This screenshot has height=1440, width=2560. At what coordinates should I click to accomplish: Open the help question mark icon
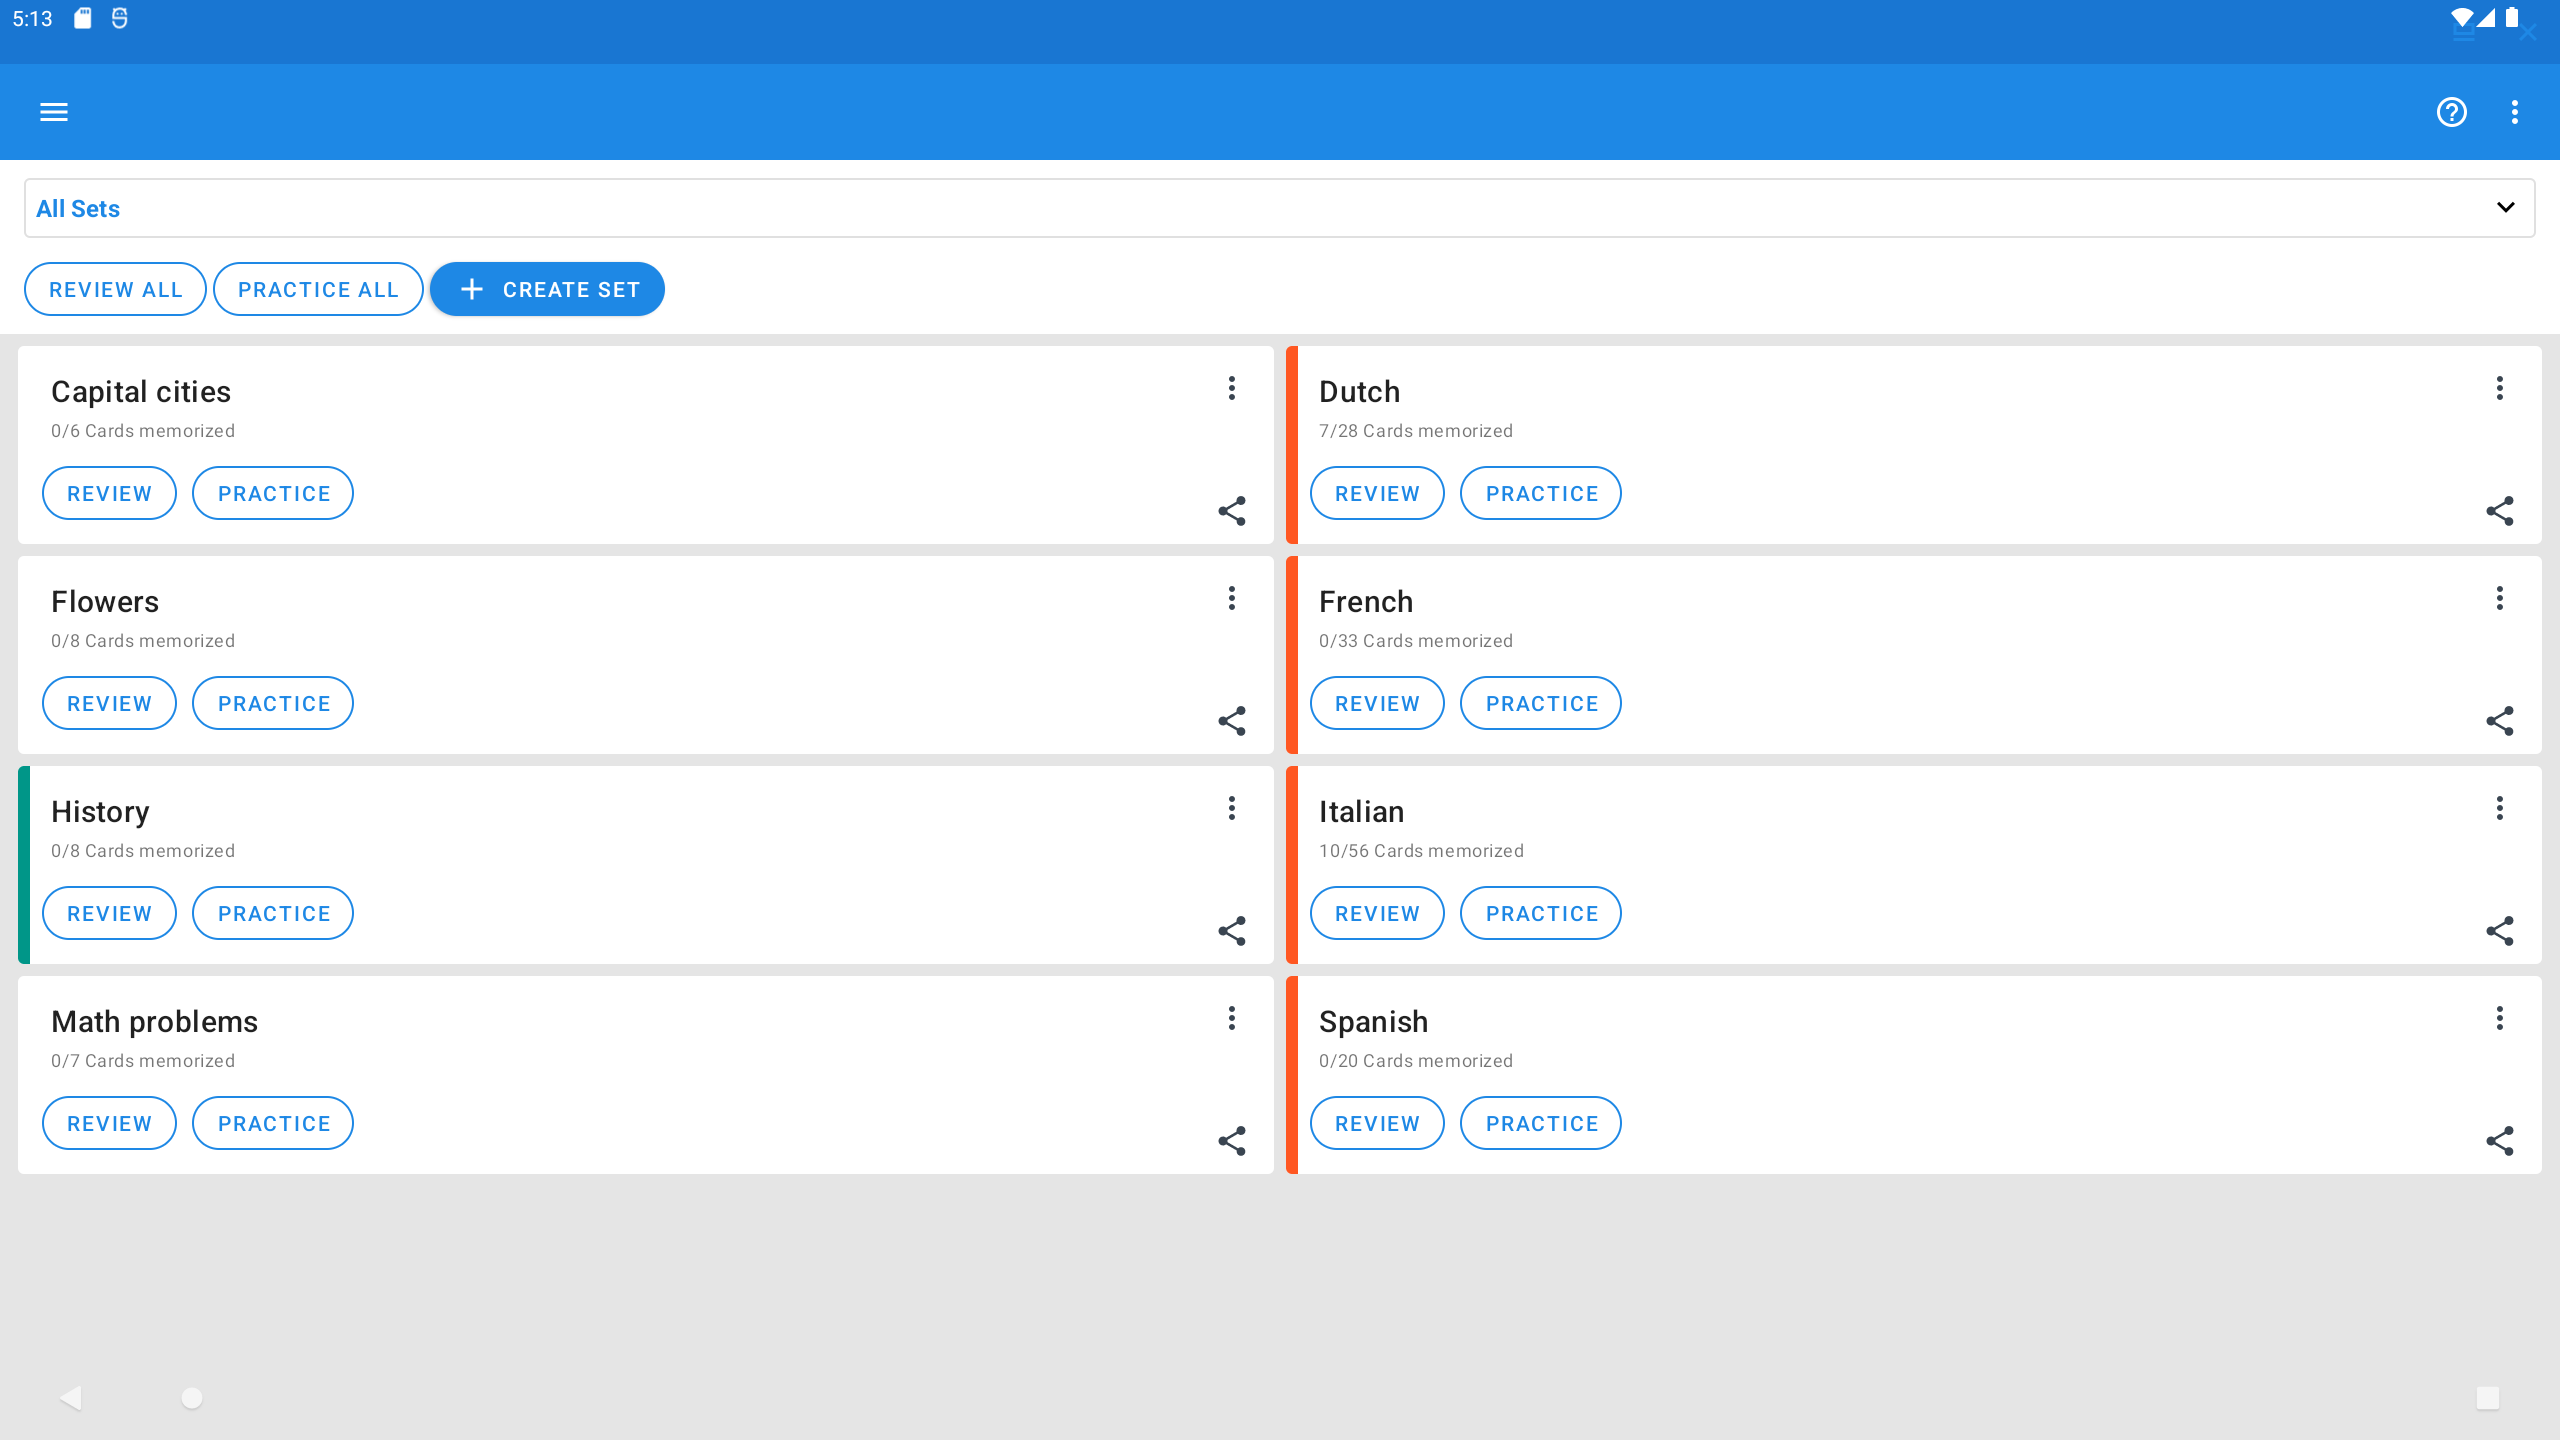[2451, 112]
